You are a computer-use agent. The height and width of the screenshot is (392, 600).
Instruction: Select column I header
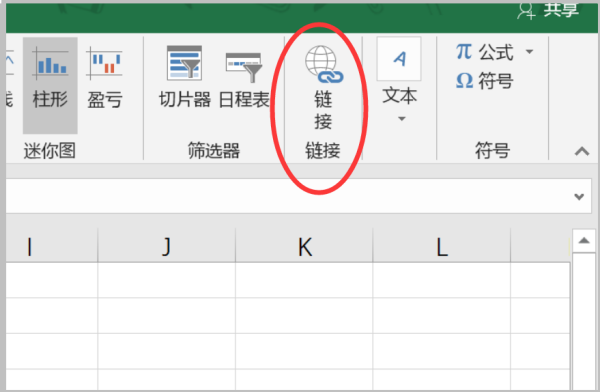[52, 246]
